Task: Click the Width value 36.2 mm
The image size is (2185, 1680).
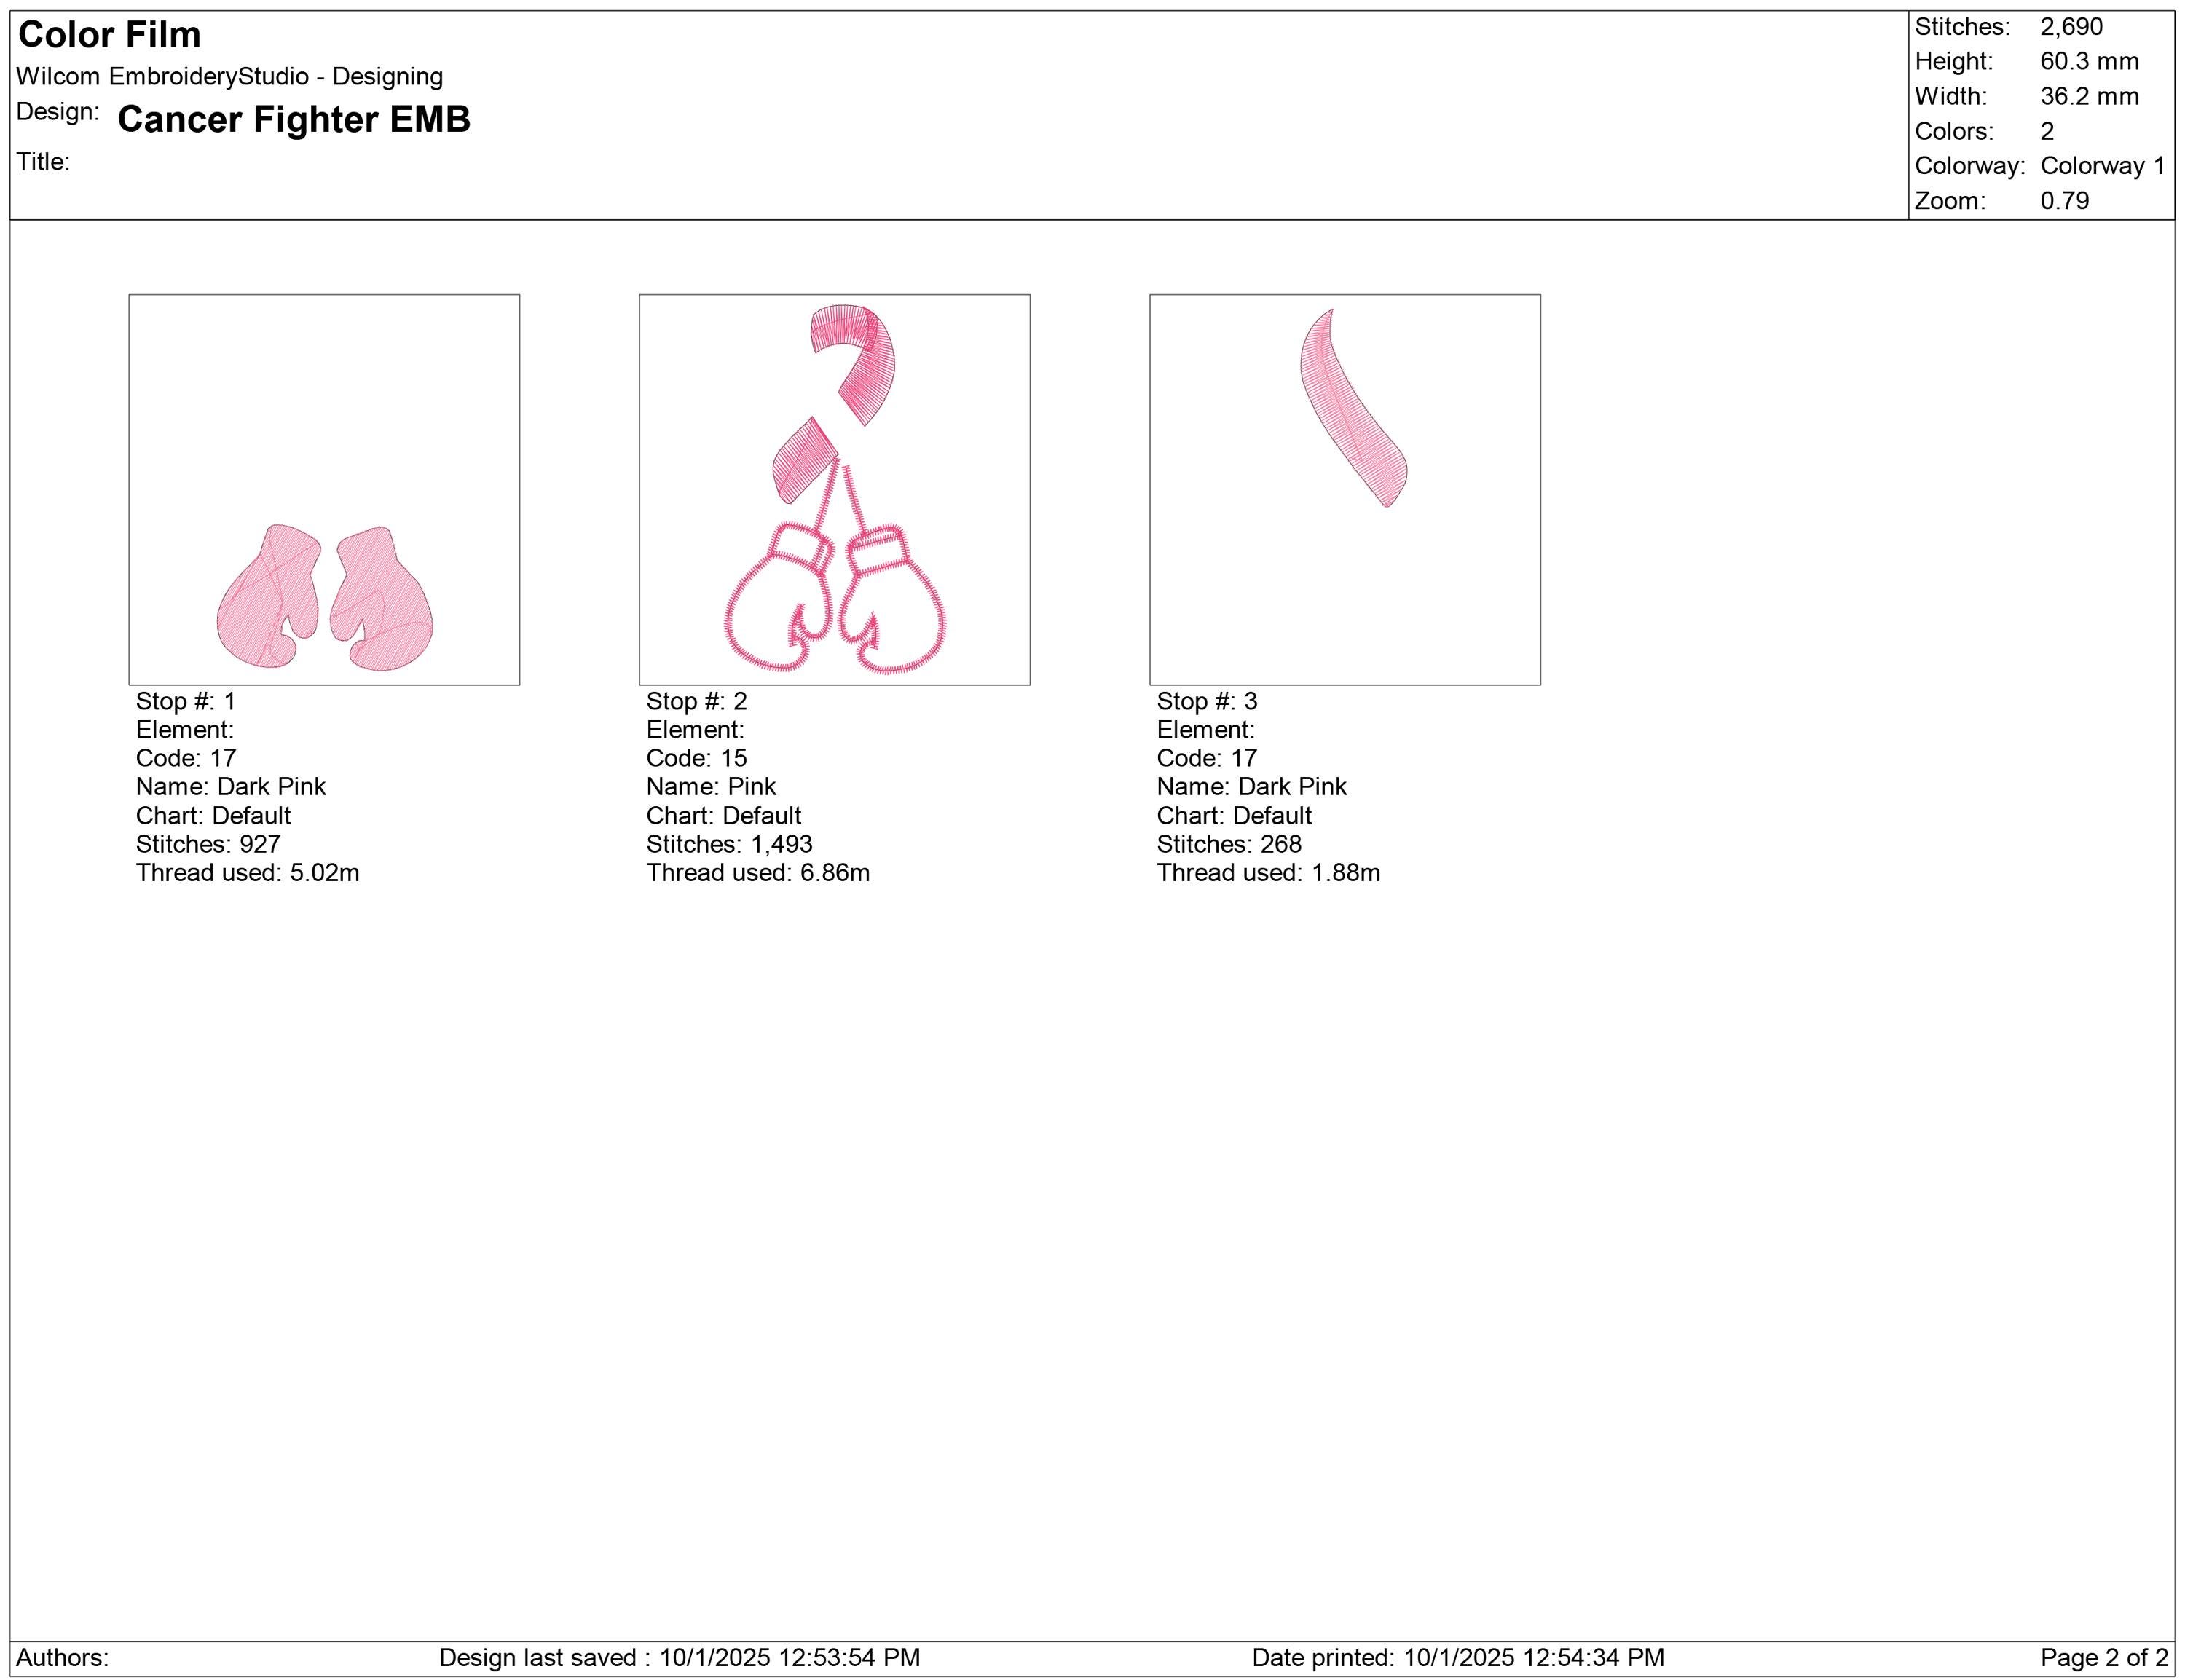Action: click(2089, 96)
